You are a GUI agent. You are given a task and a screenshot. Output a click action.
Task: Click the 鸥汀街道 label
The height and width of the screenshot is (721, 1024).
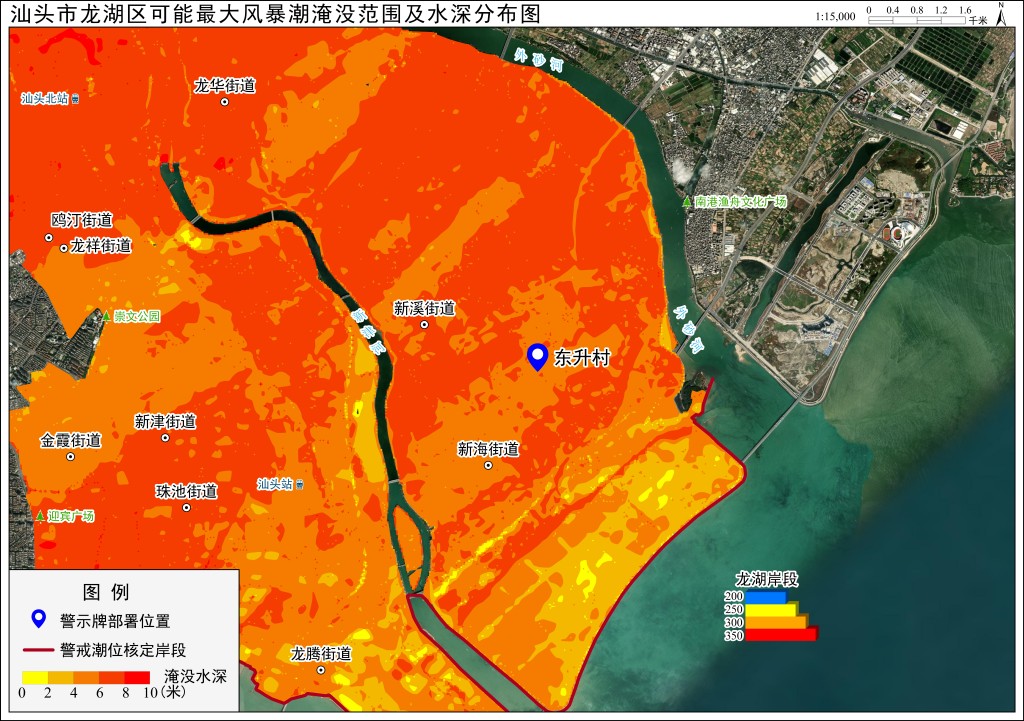(82, 220)
